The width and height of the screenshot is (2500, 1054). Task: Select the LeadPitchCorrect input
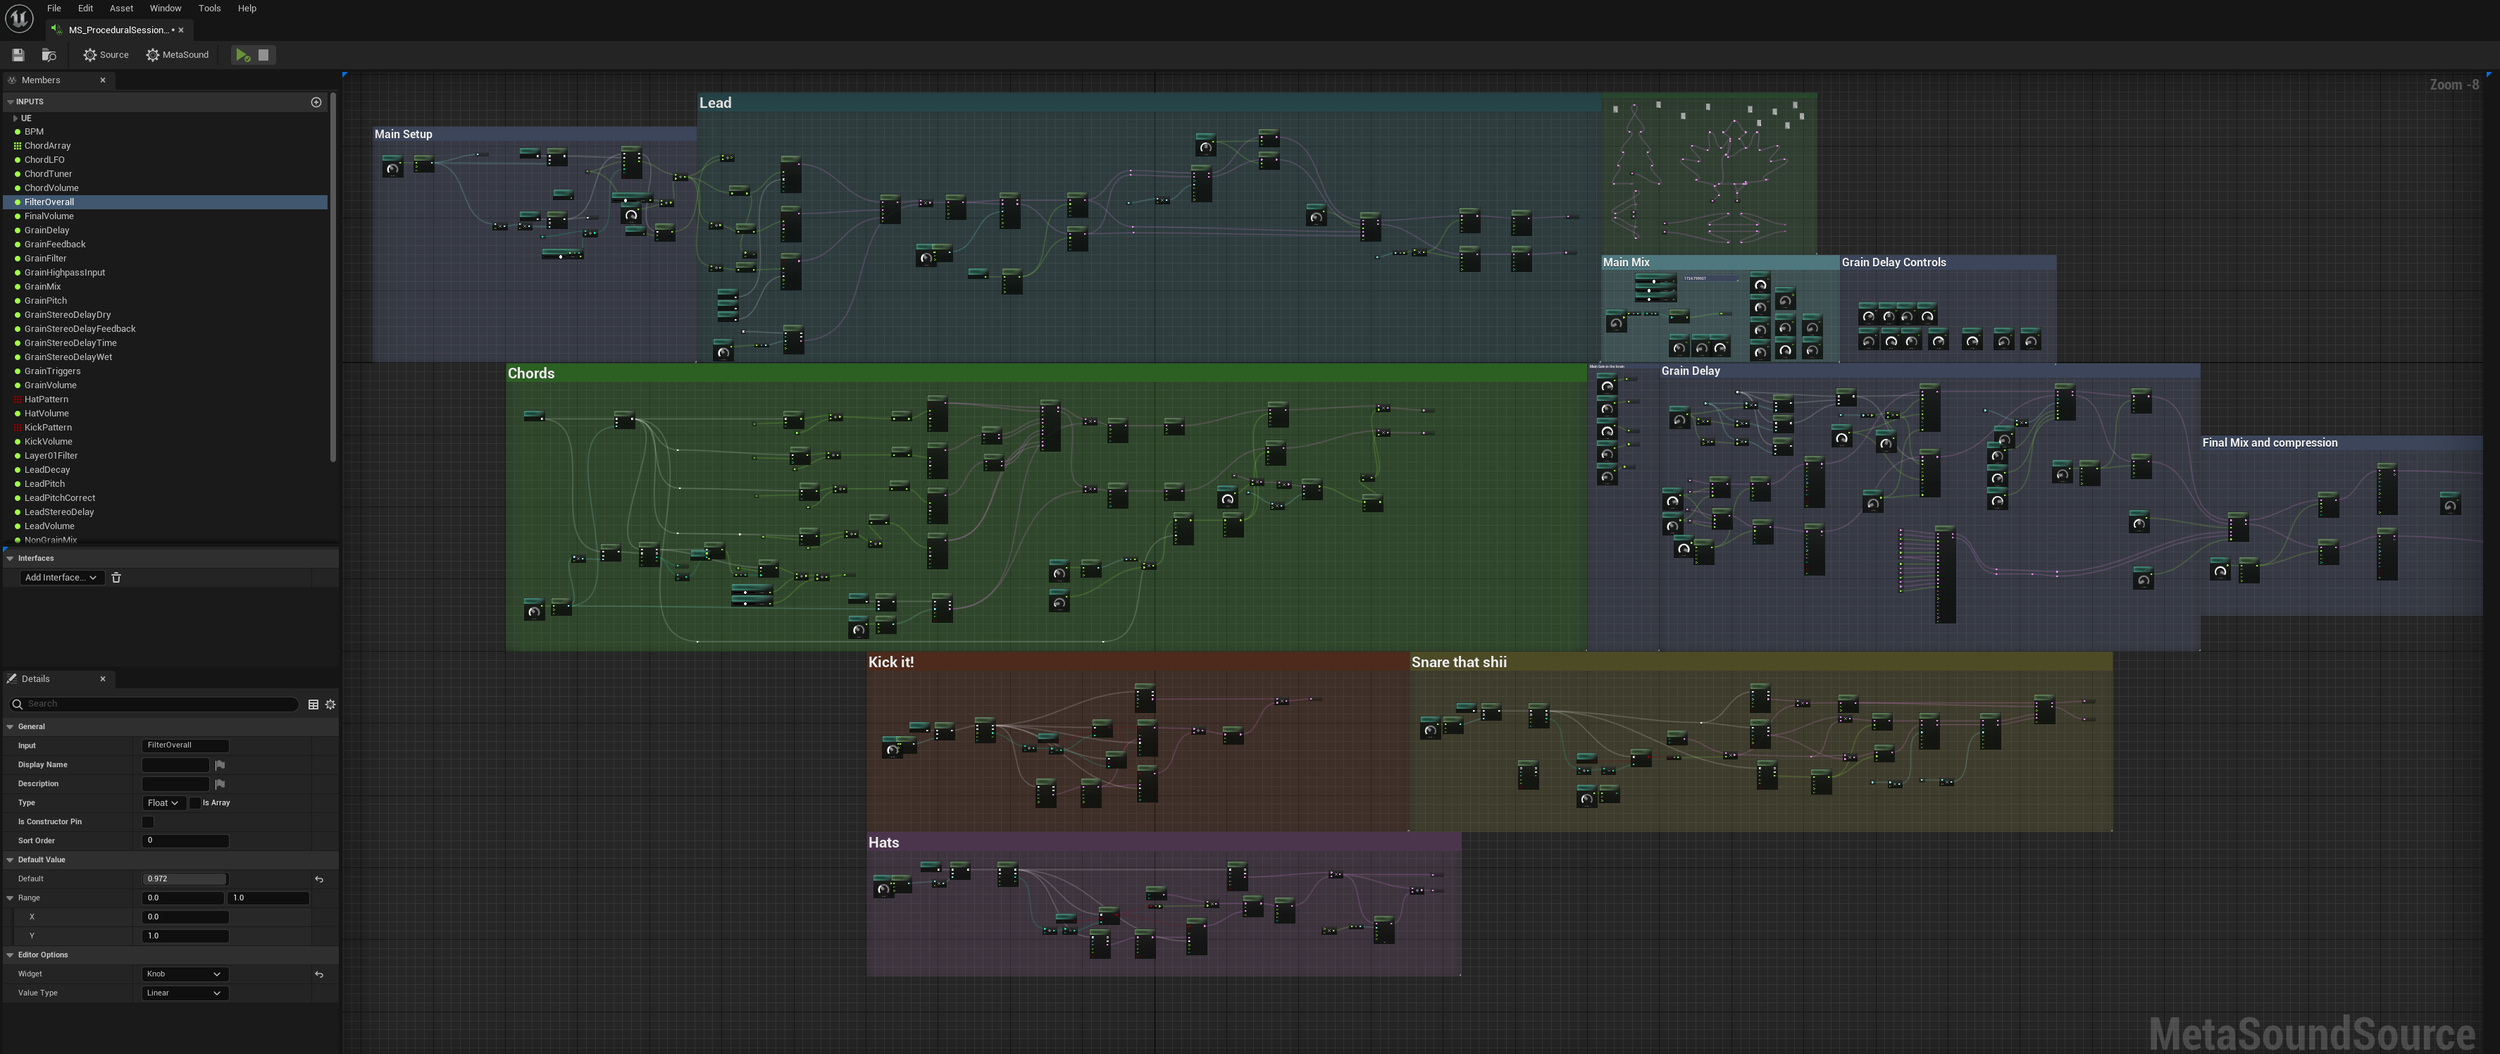point(60,498)
